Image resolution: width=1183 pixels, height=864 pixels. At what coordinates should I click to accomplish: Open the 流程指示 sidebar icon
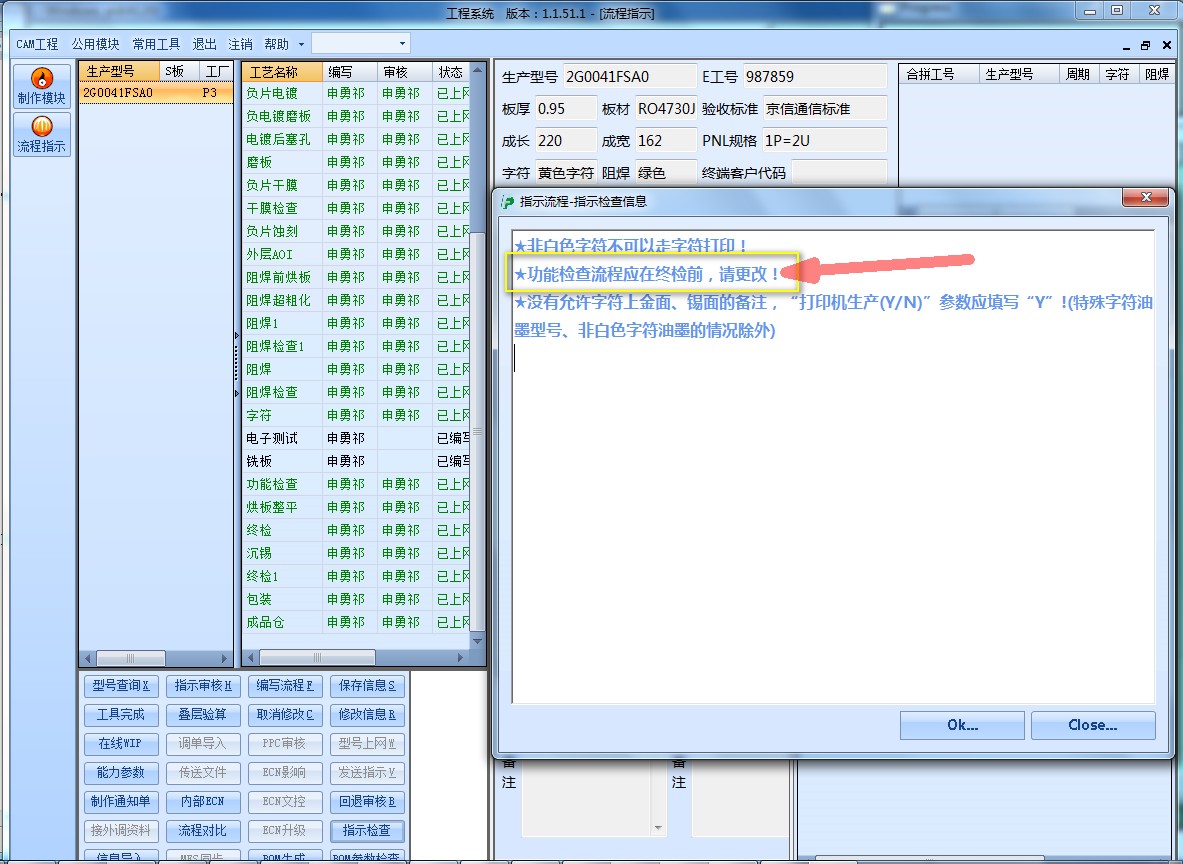click(42, 134)
